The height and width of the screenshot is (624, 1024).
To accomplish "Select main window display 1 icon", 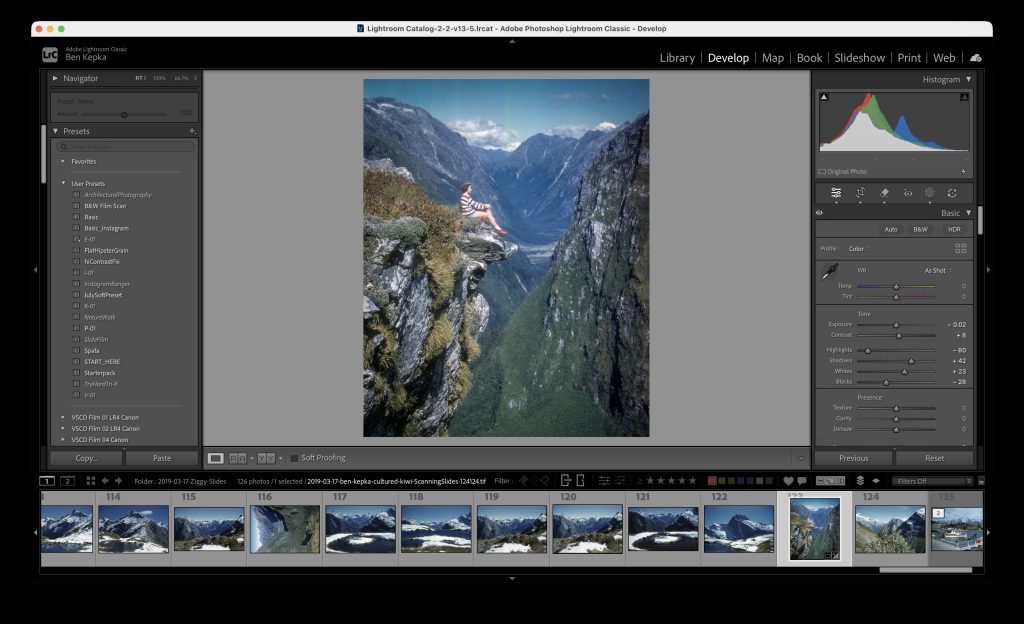I will tap(47, 480).
